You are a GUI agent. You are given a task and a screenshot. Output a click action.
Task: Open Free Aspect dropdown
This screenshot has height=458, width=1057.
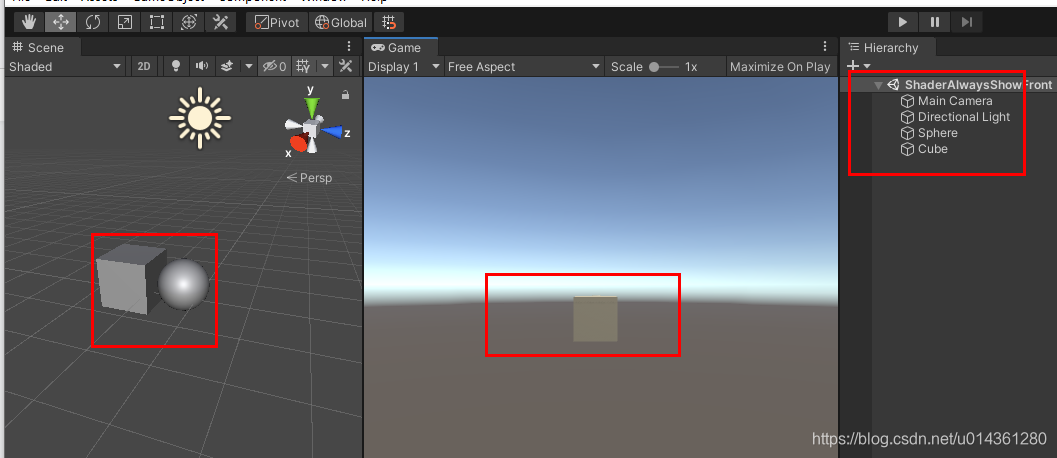pos(524,67)
